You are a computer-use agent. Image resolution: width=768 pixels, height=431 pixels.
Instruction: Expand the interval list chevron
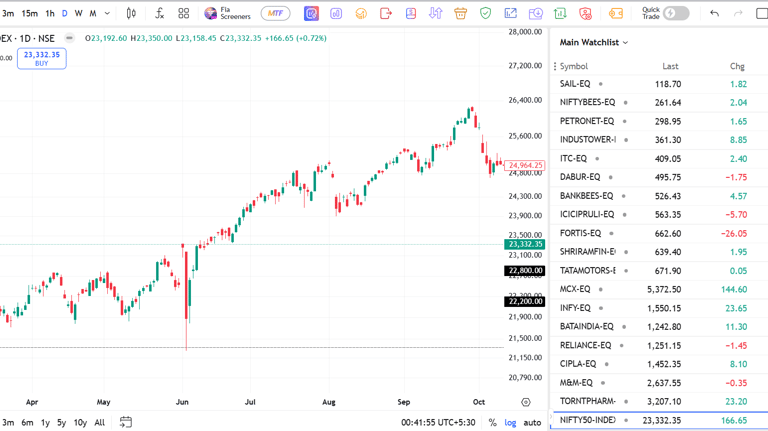coord(107,14)
